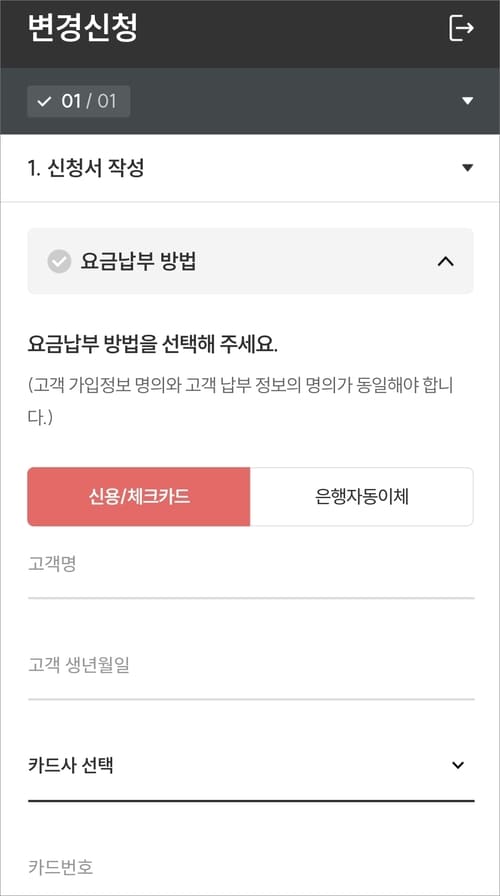Tap the exit icon in the header
Viewport: 500px width, 896px height.
pyautogui.click(x=461, y=28)
